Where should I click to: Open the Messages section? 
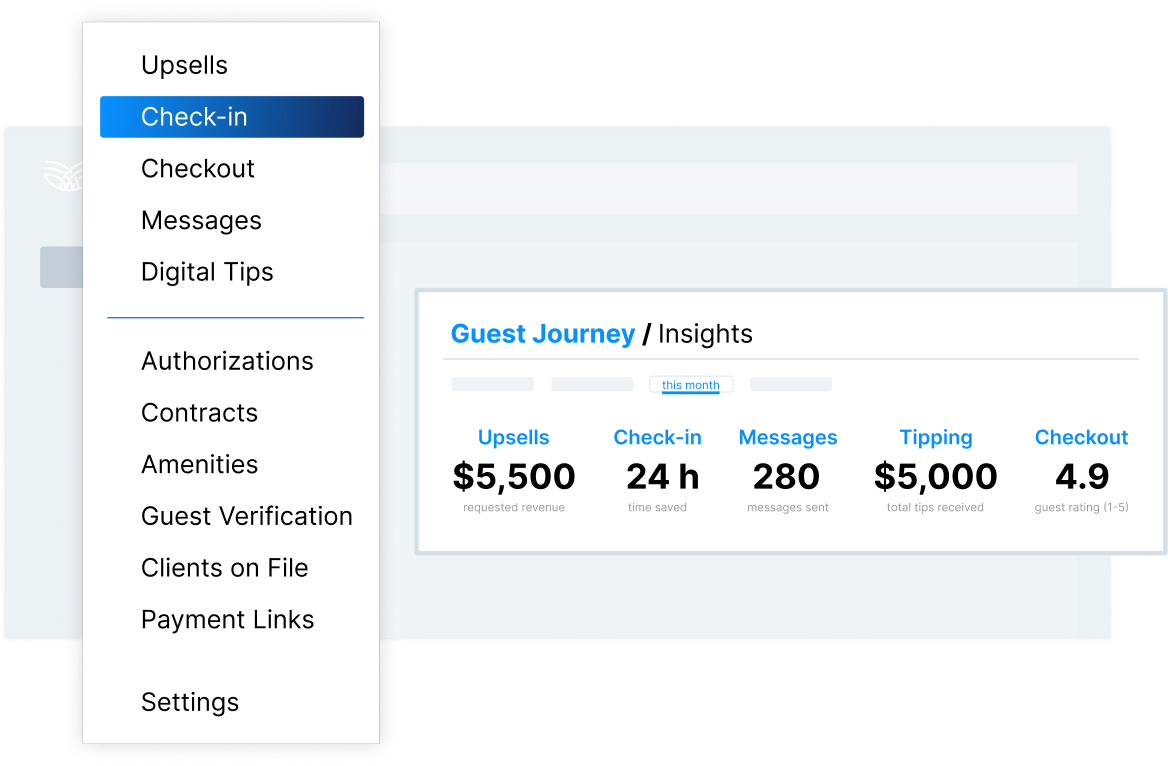tap(201, 220)
